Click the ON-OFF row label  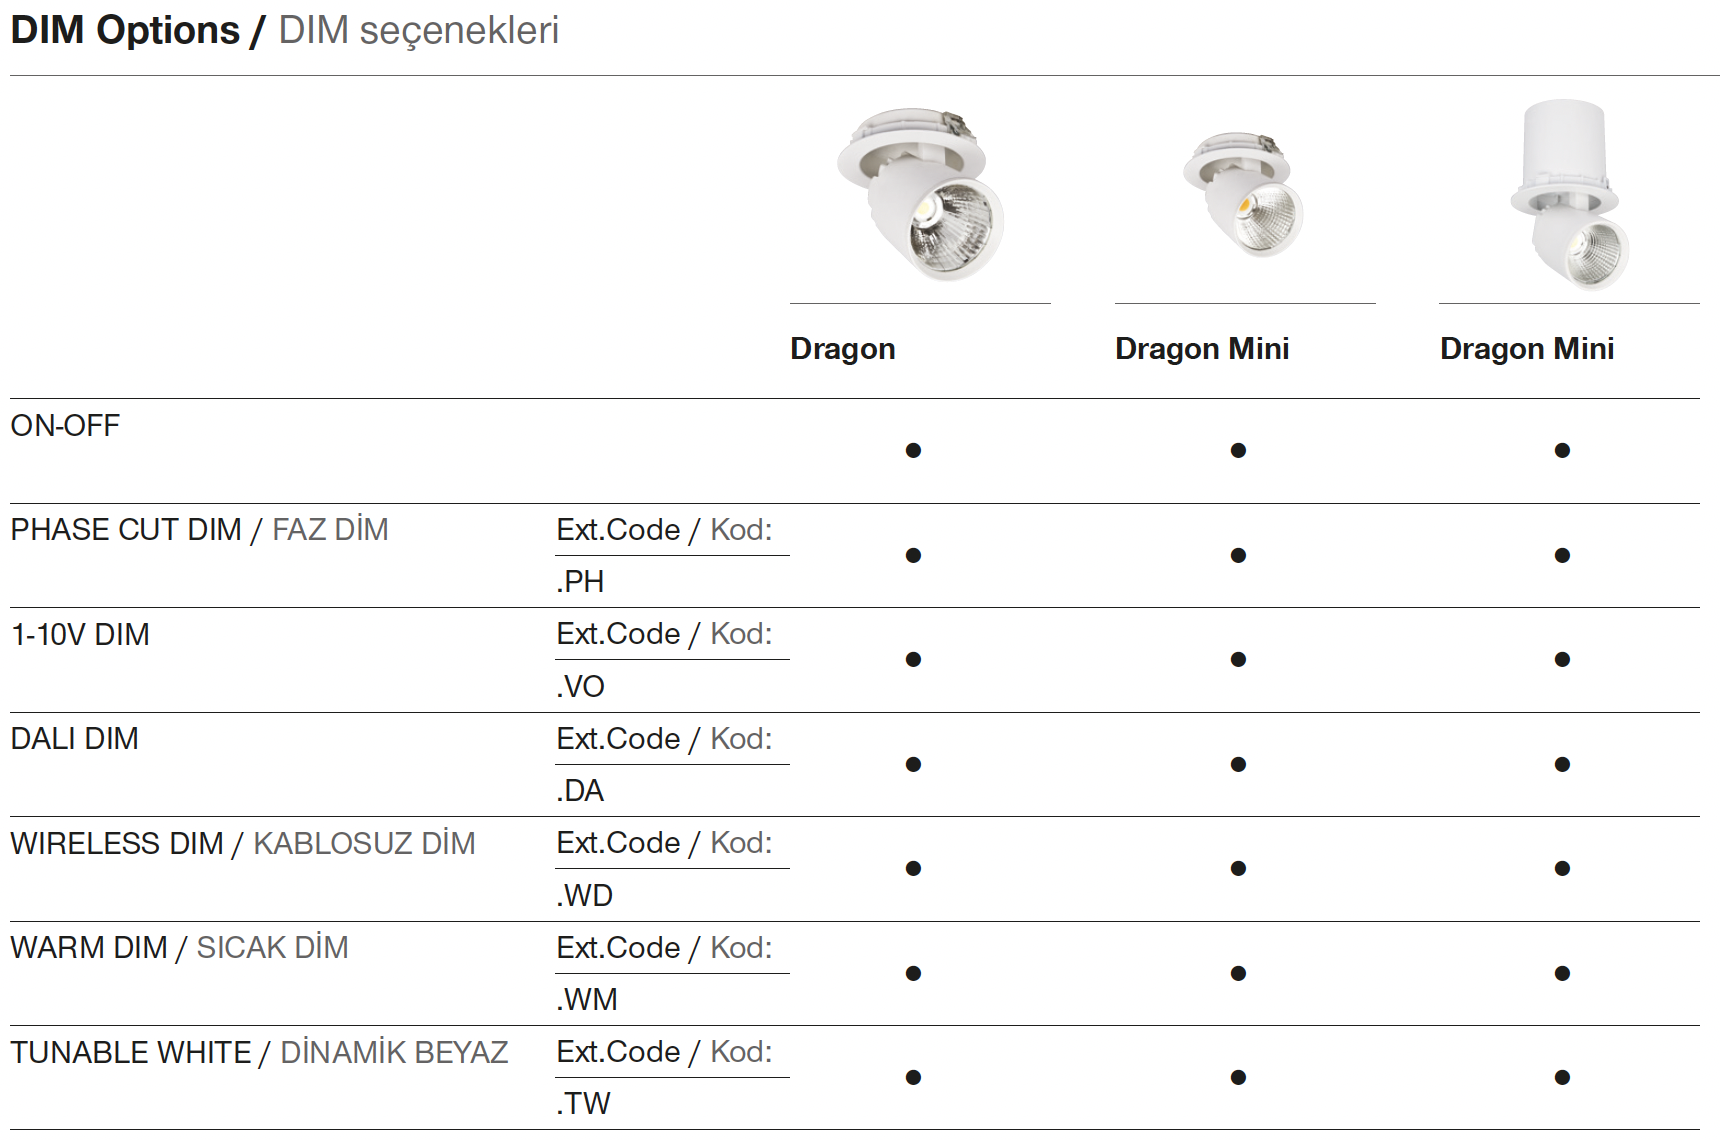65,426
